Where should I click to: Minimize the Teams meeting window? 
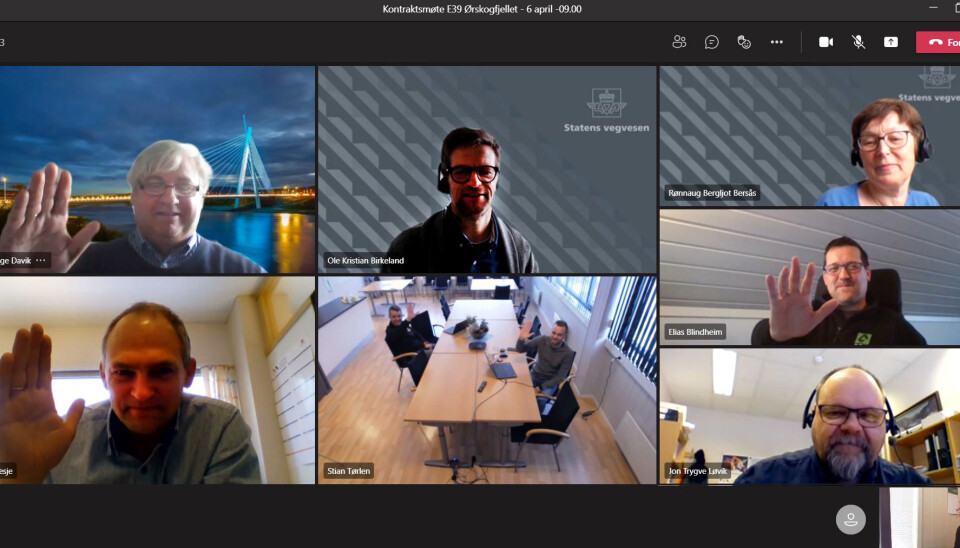click(932, 9)
